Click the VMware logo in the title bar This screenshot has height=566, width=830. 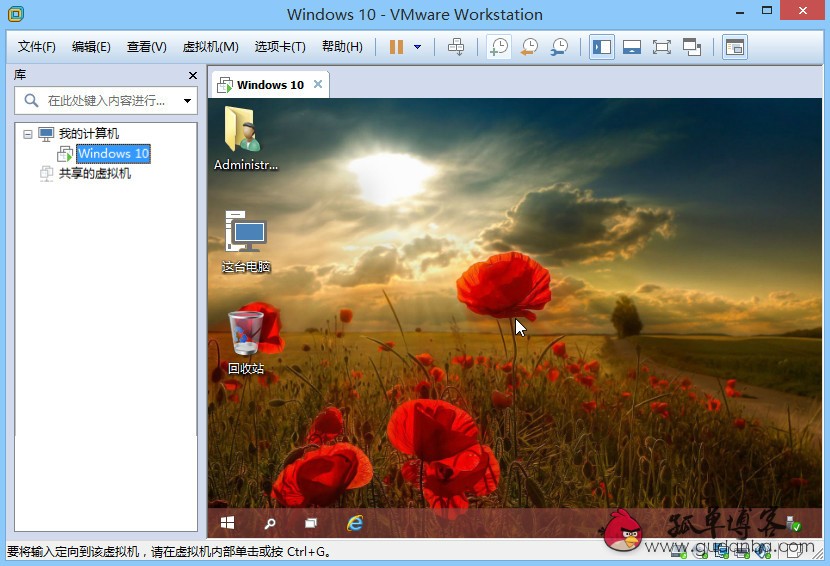tap(16, 14)
